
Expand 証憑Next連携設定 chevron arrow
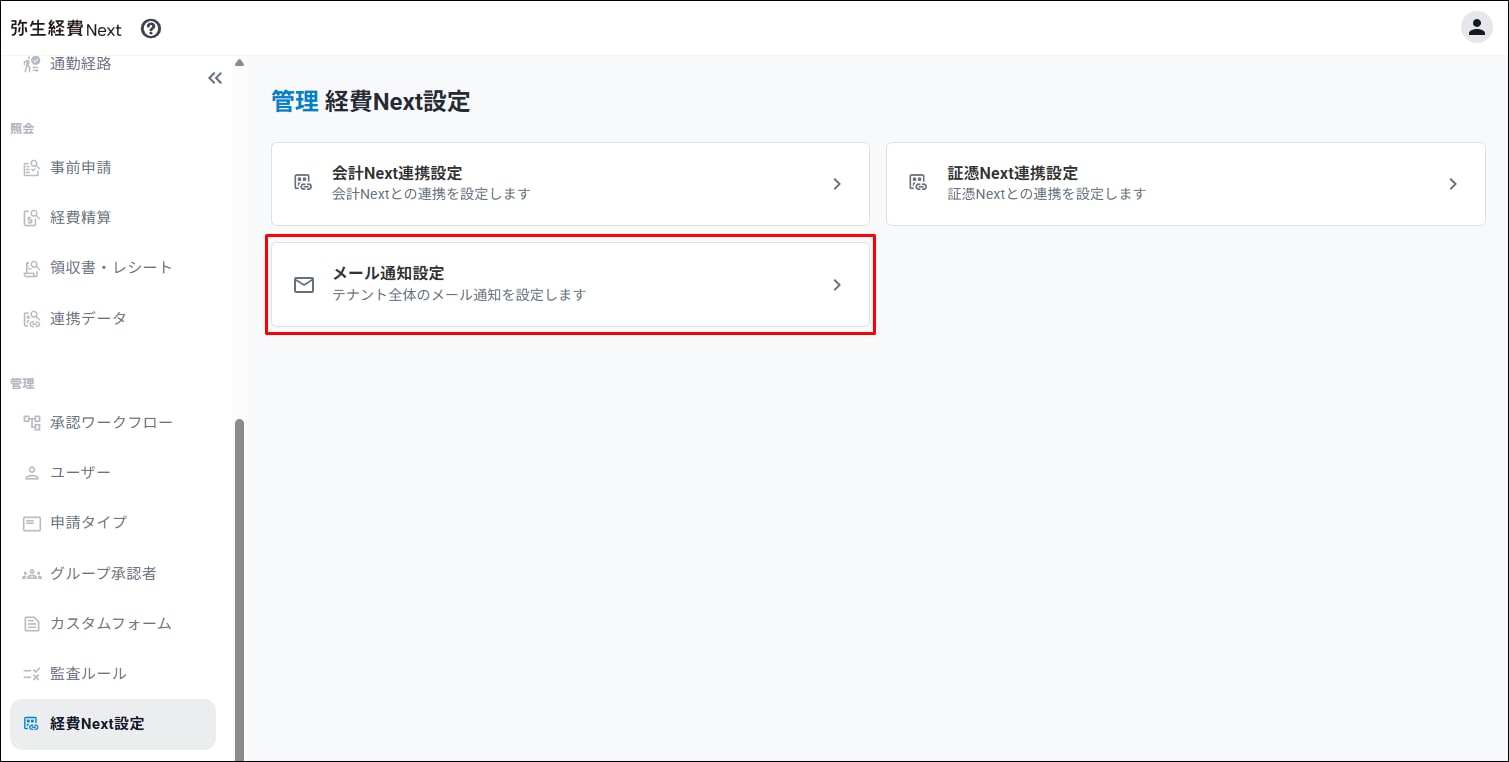click(1453, 184)
